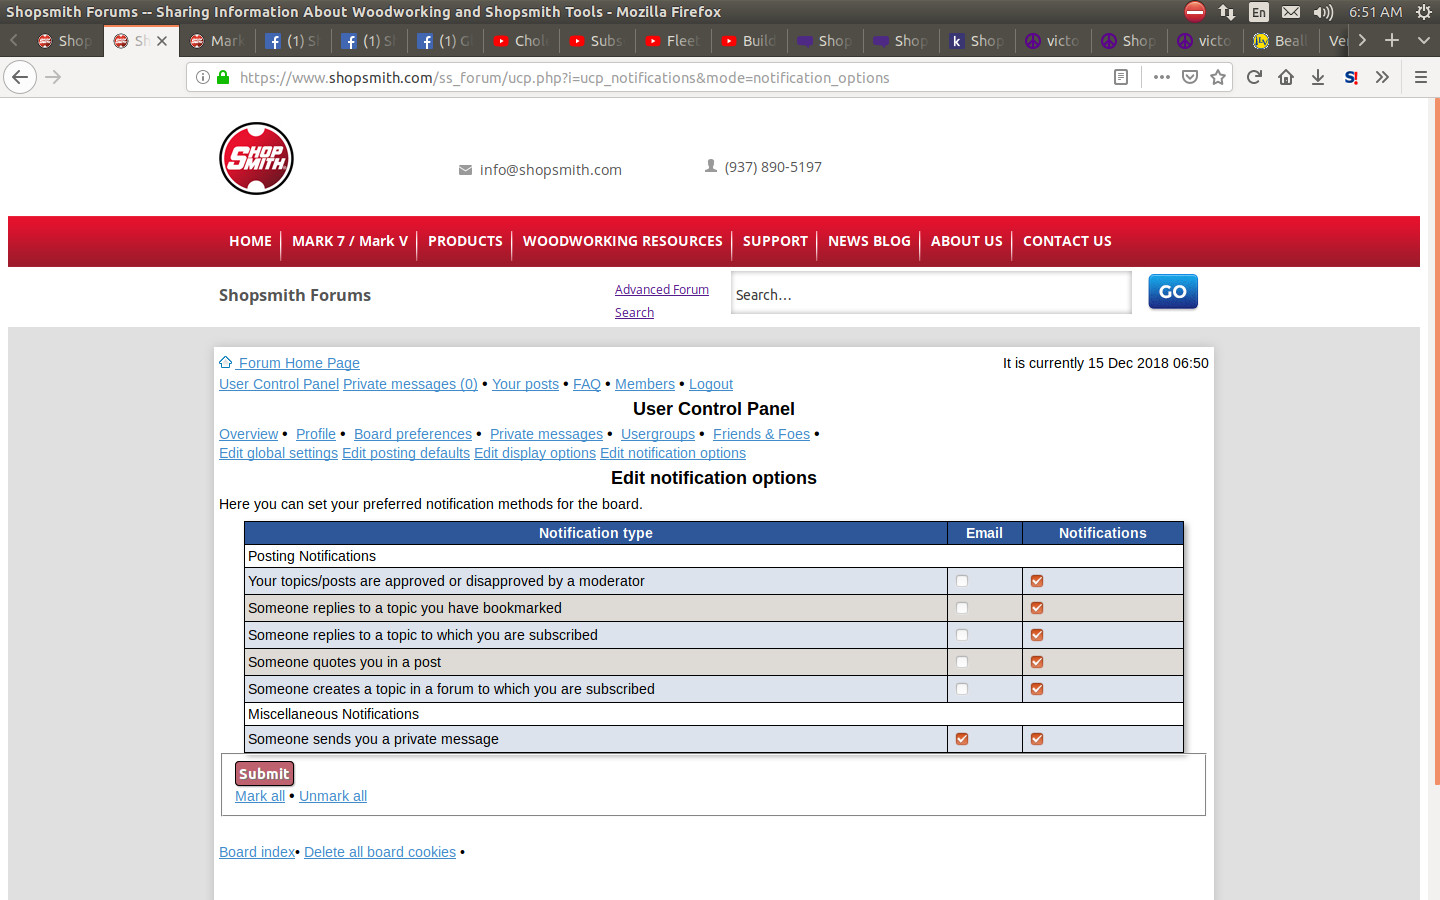Click the Firefox forward arrow button
Image resolution: width=1440 pixels, height=900 pixels.
54,77
